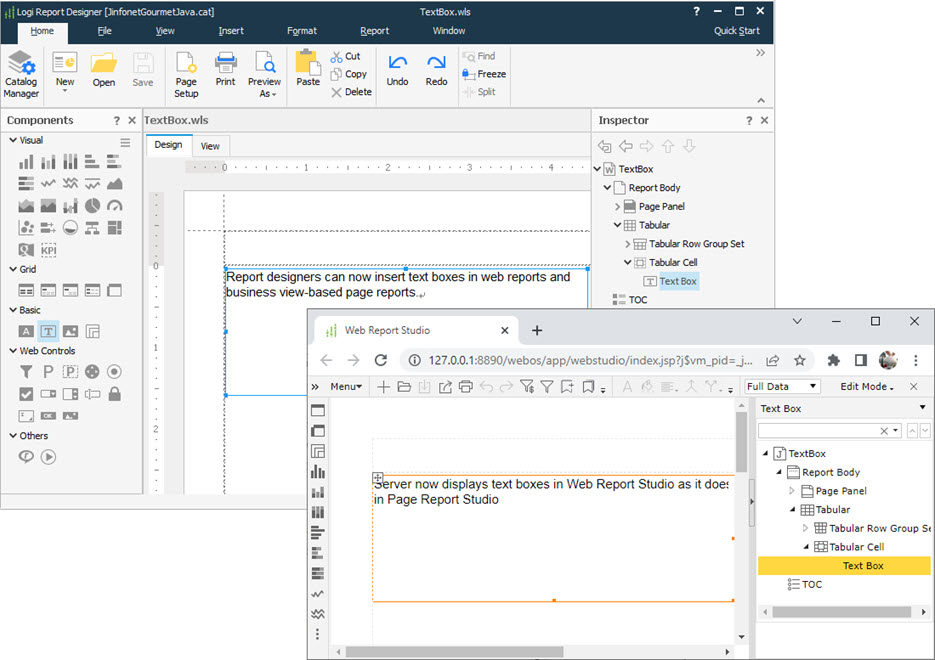Bookmark the page with the star icon
The image size is (935, 660).
[x=800, y=360]
